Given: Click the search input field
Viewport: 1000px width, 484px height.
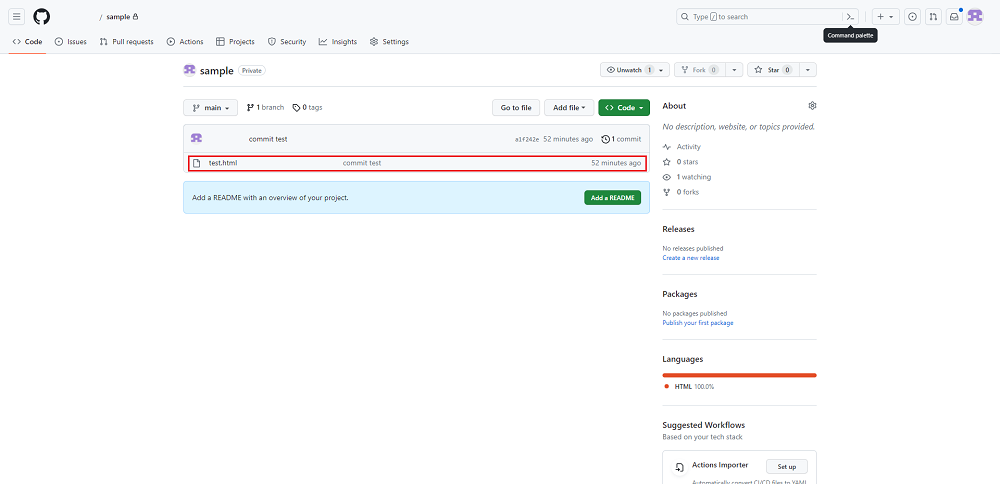Looking at the screenshot, I should click(760, 17).
